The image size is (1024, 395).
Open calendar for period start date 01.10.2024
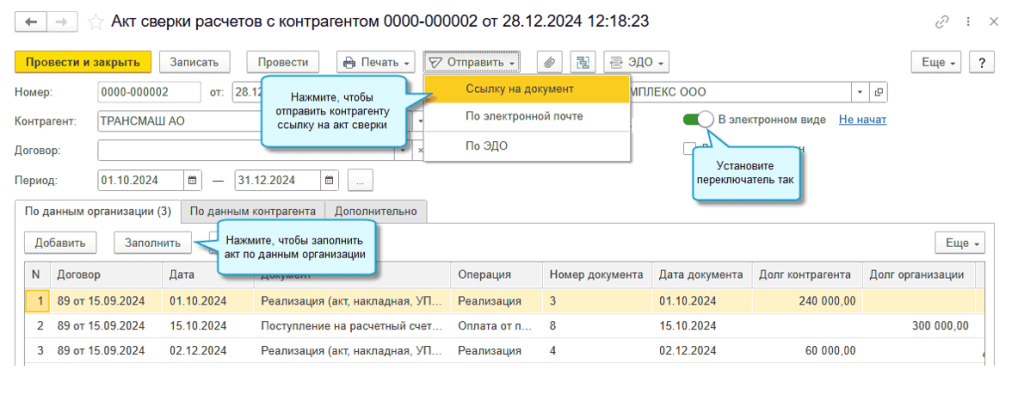[x=192, y=180]
